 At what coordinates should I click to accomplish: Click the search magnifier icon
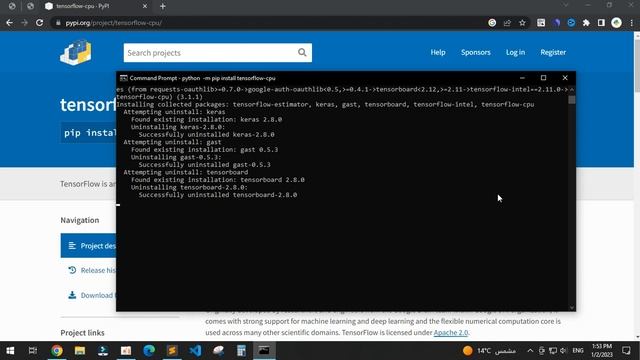[302, 53]
